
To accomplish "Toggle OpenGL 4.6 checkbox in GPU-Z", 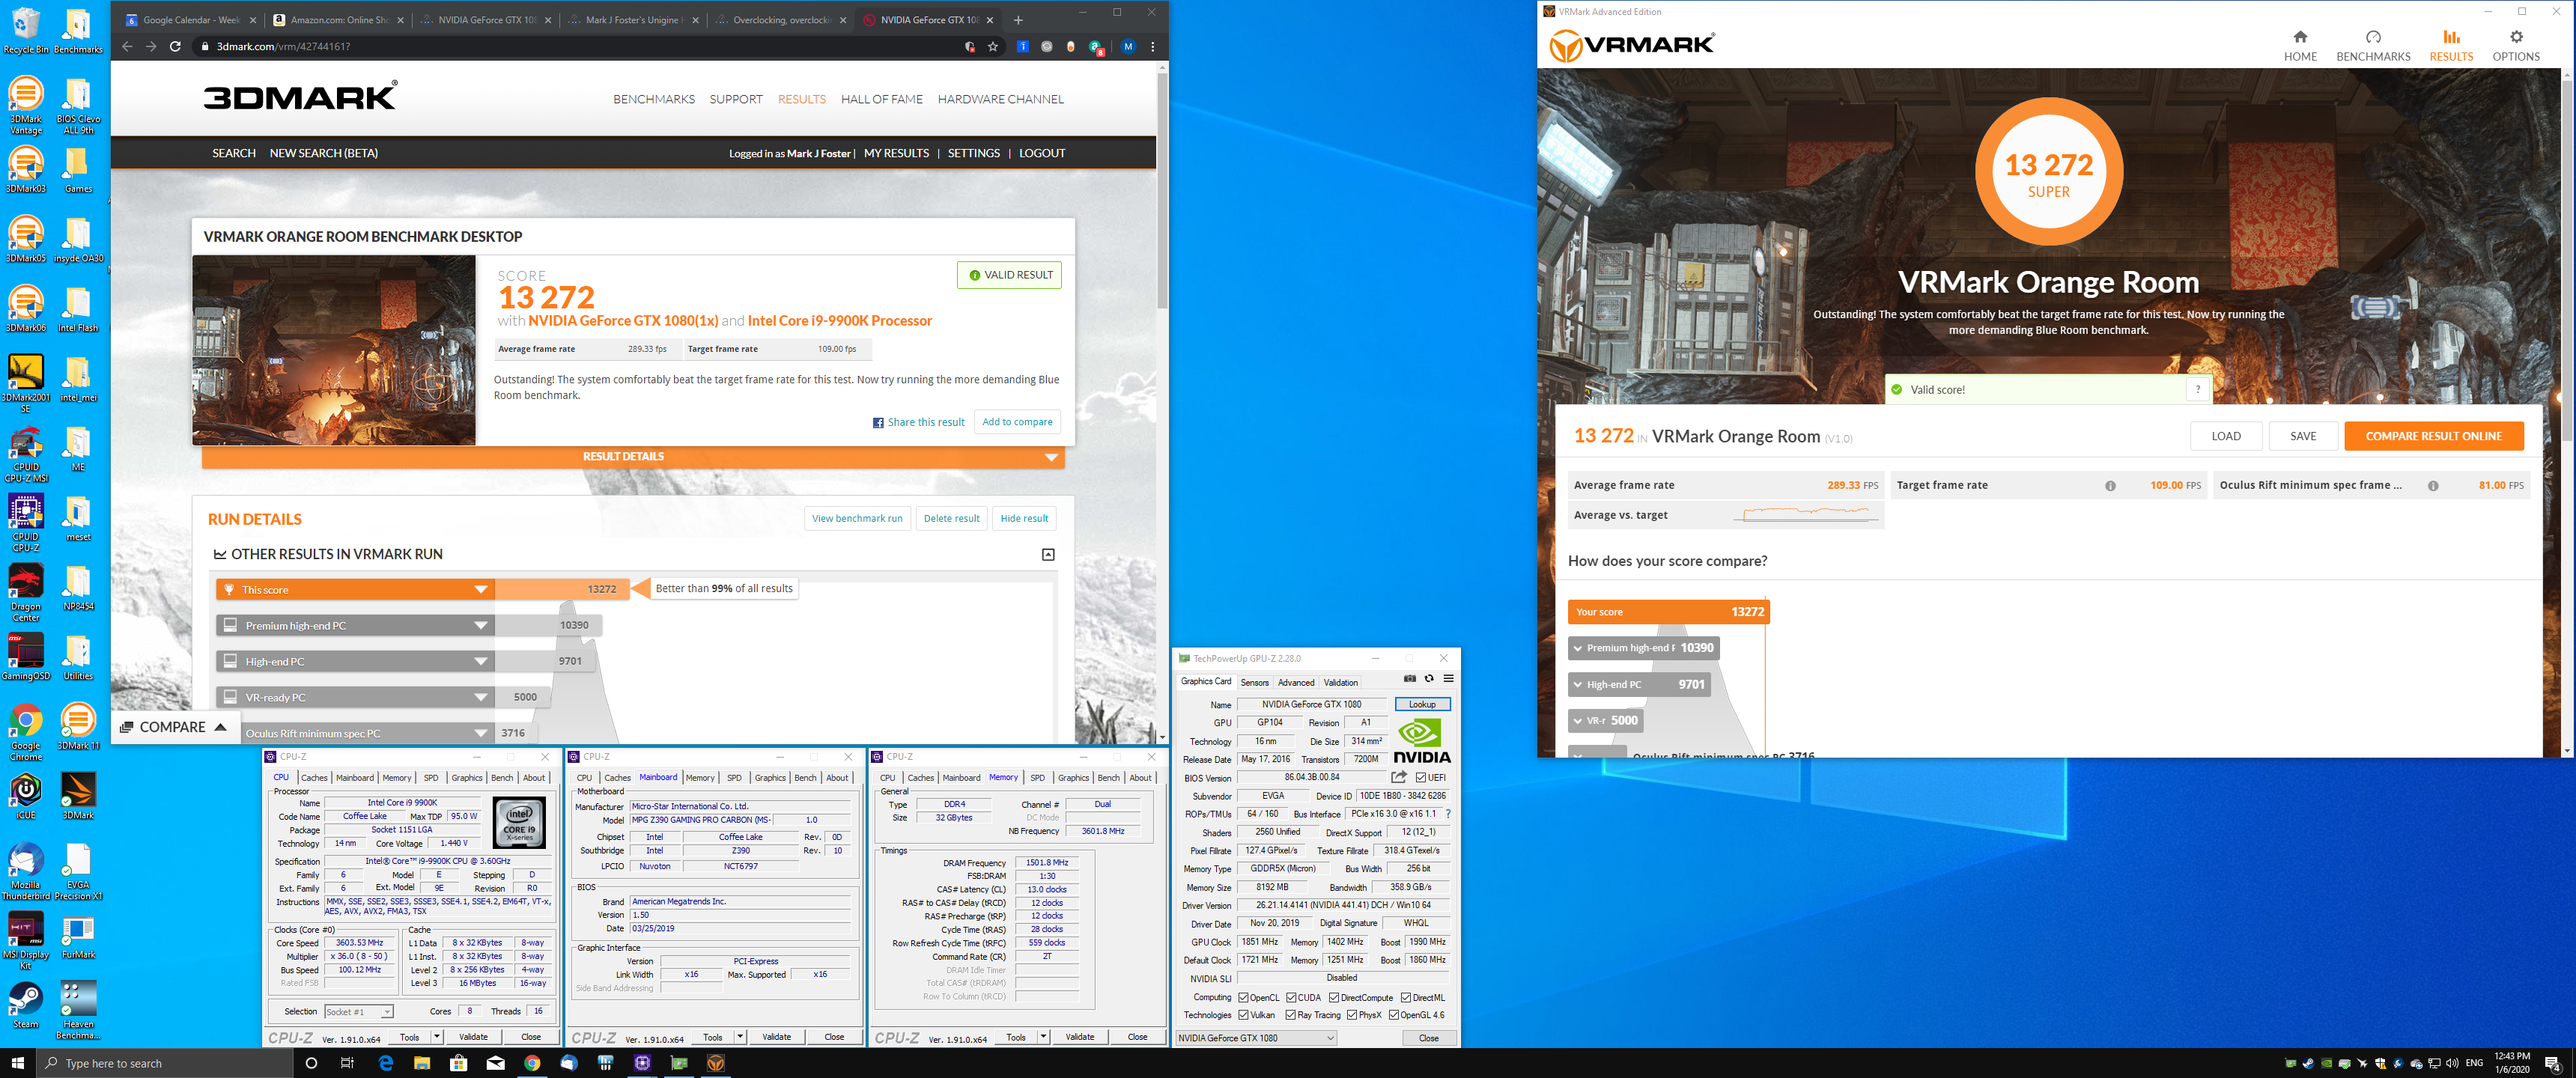I will [1394, 1015].
